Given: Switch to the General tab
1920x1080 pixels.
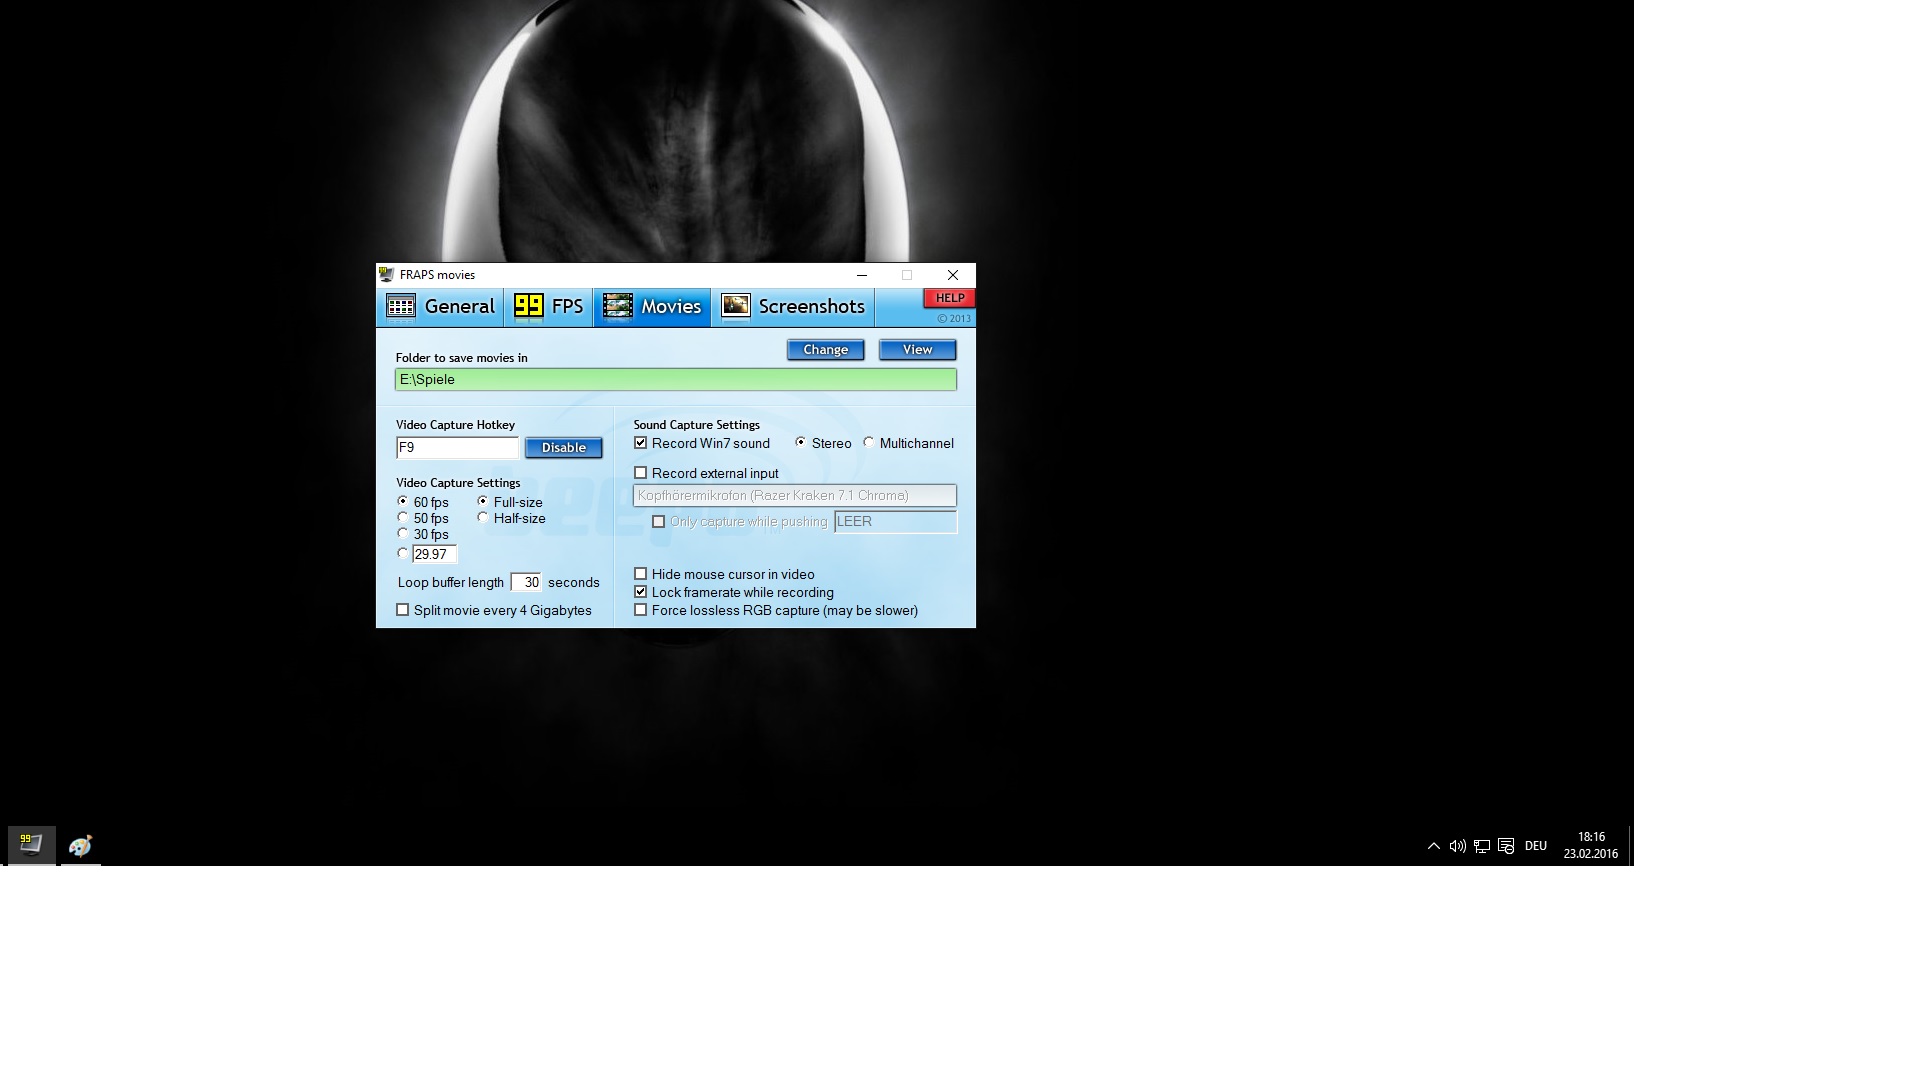Looking at the screenshot, I should tap(441, 307).
